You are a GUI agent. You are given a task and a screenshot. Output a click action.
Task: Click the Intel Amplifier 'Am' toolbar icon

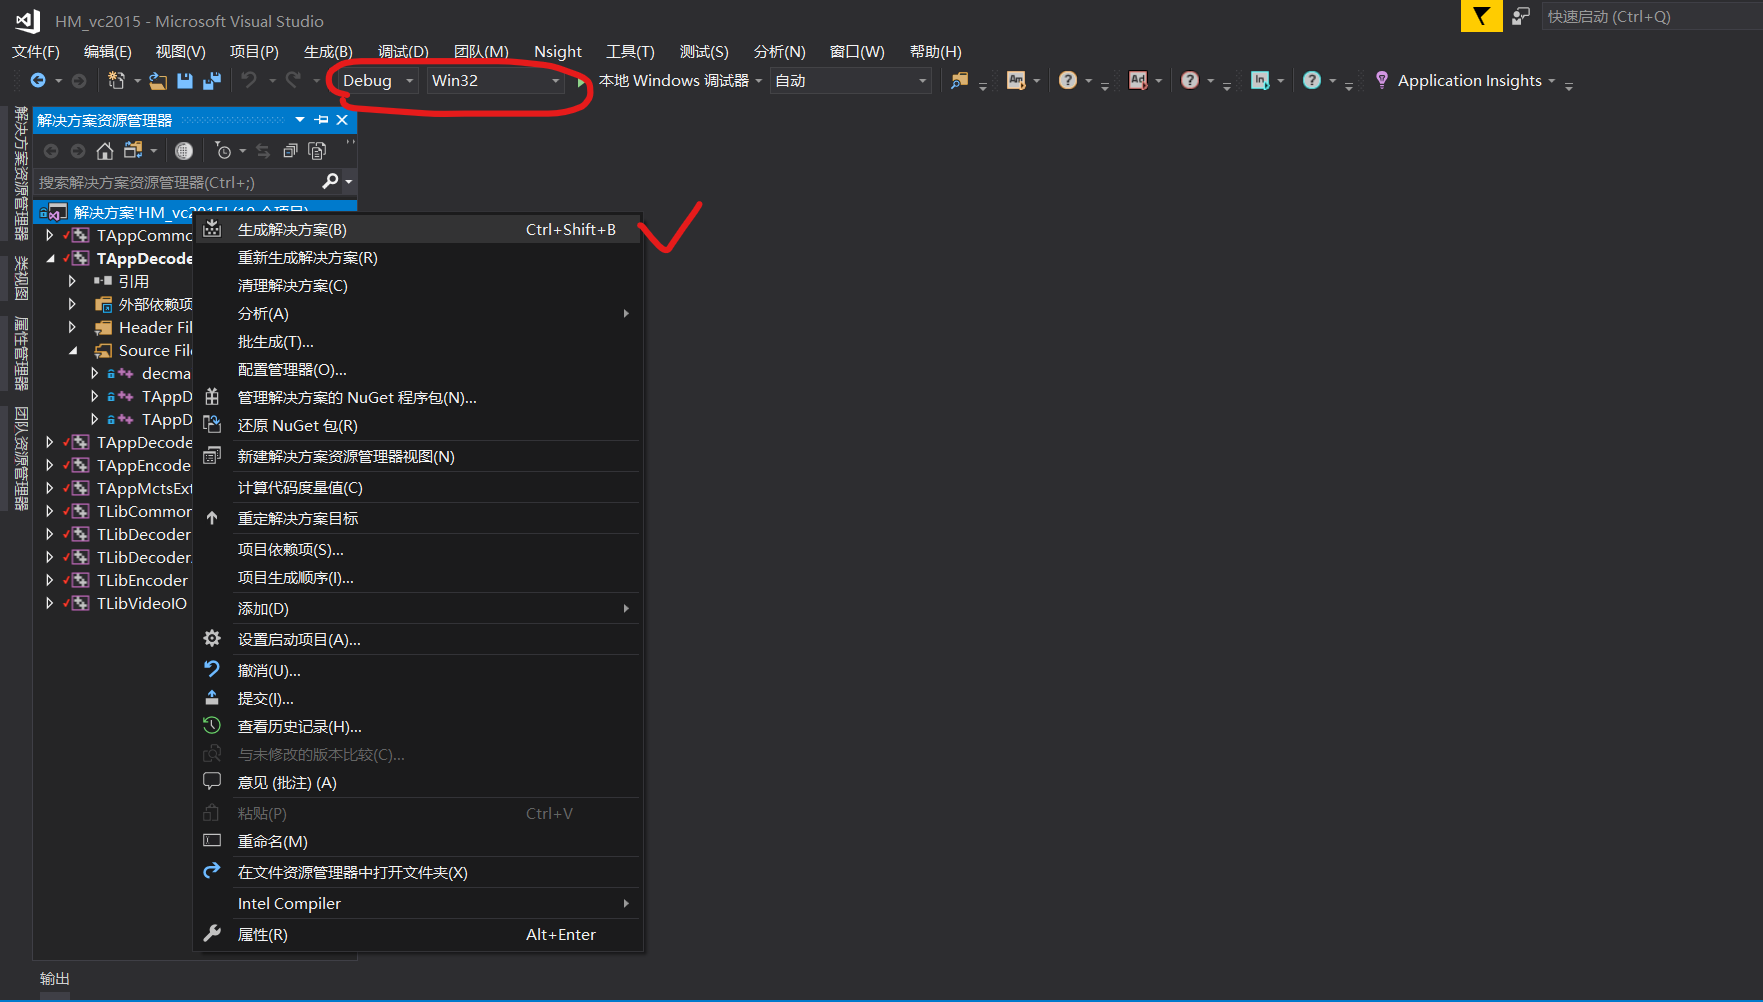click(1016, 81)
